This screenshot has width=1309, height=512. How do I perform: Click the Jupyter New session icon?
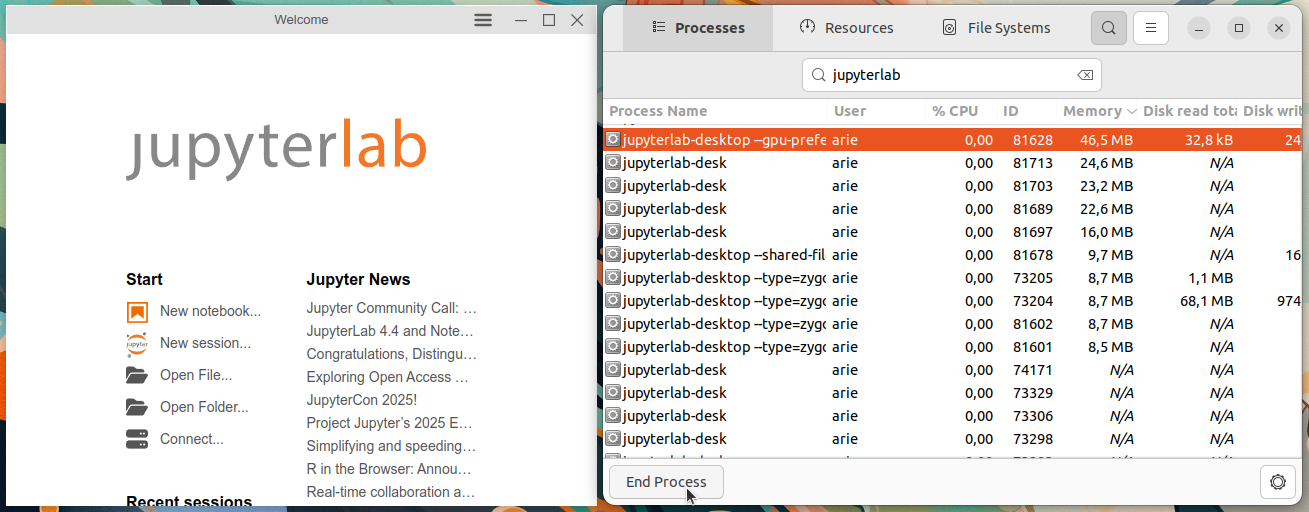pyautogui.click(x=137, y=344)
